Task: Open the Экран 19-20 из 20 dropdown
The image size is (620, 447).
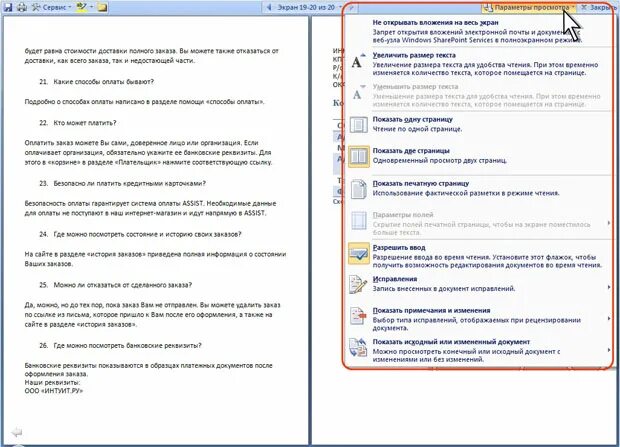Action: 309,7
